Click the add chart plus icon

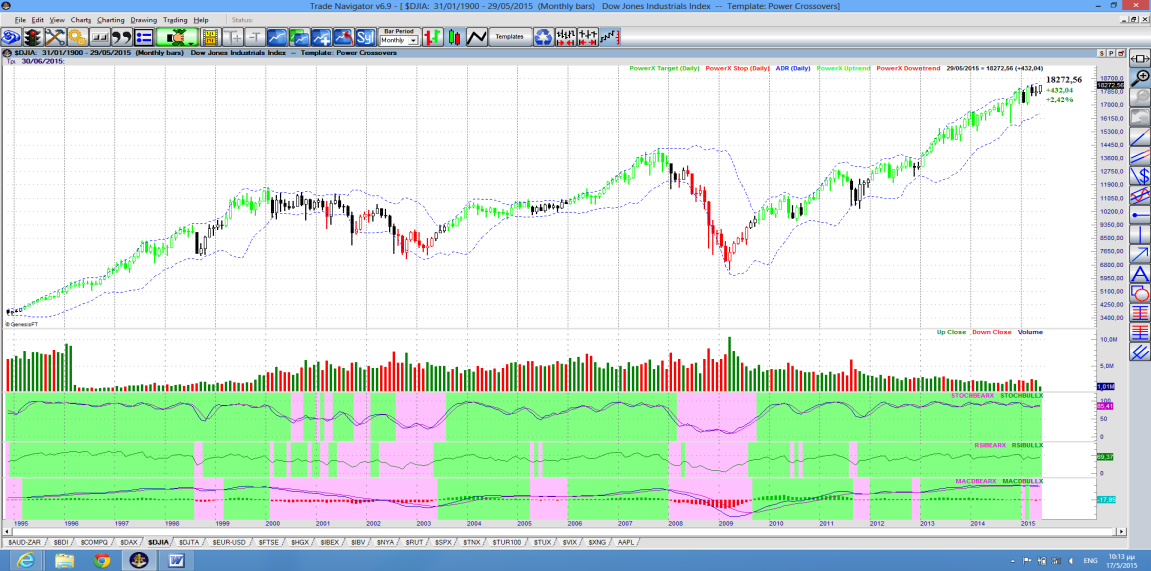click(x=322, y=37)
